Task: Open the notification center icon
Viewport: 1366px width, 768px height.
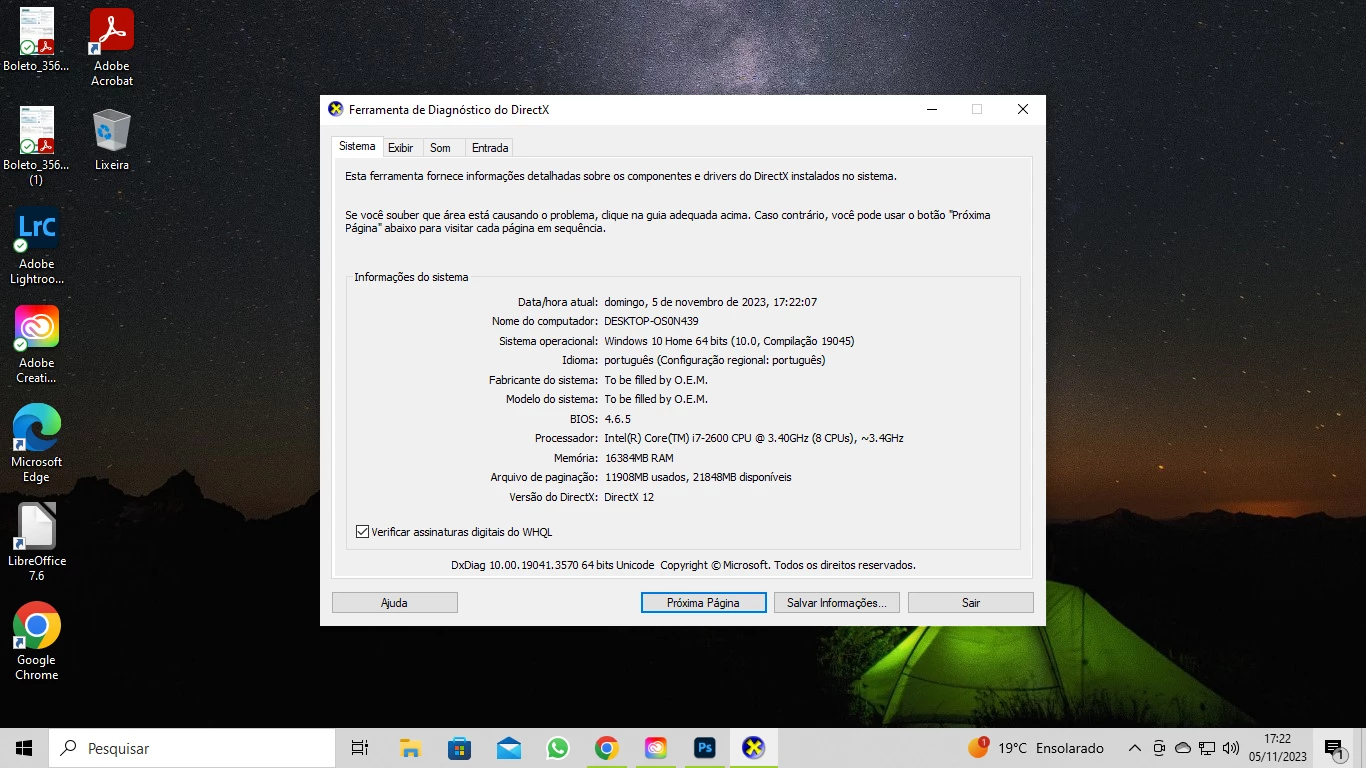Action: tap(1335, 748)
